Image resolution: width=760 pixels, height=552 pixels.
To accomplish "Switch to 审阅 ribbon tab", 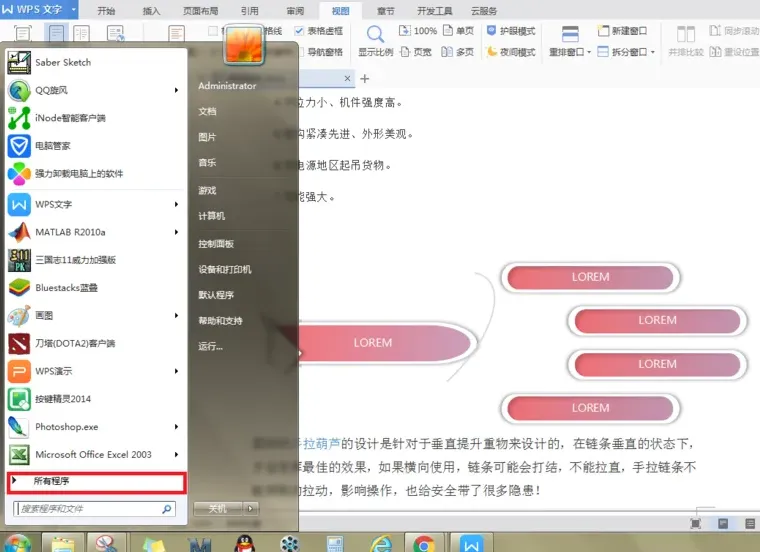I will point(295,11).
